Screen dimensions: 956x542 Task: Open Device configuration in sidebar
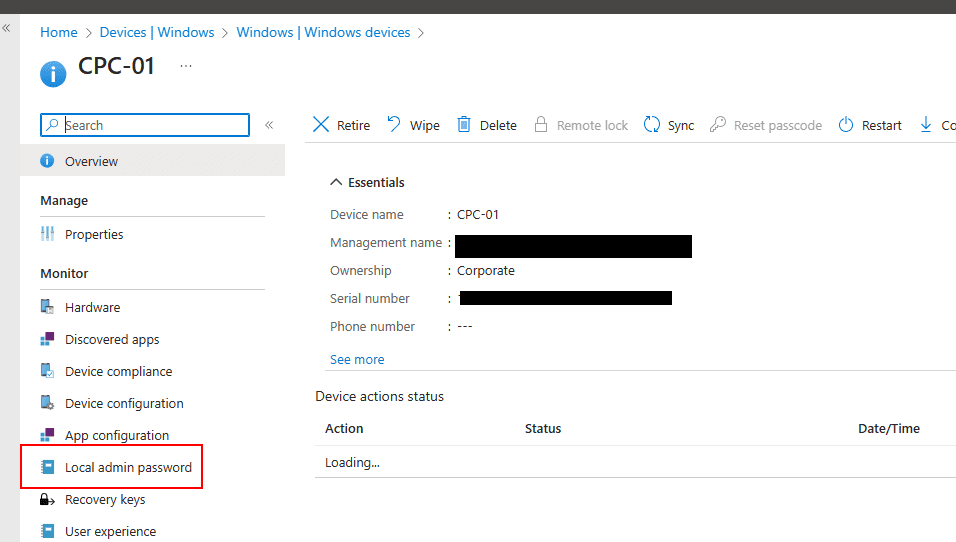(x=124, y=403)
